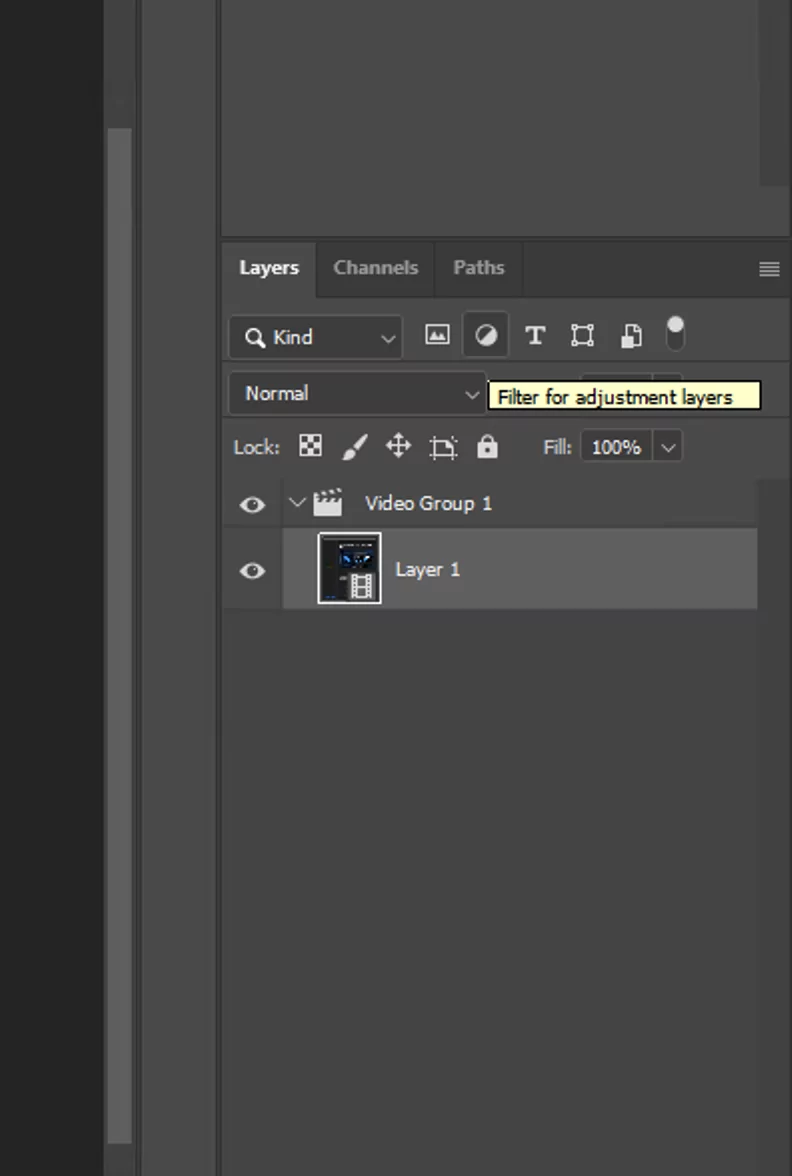Lock layer position
This screenshot has height=1176, width=792.
tap(398, 446)
